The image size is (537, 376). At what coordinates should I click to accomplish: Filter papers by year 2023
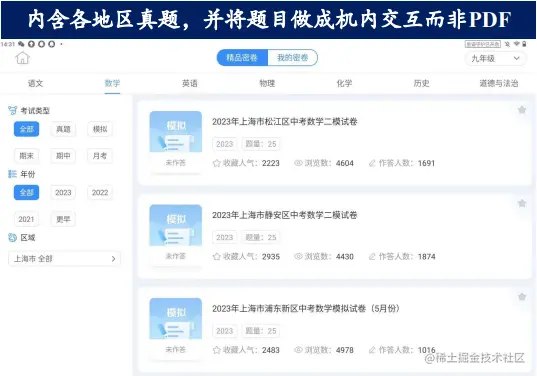[63, 192]
